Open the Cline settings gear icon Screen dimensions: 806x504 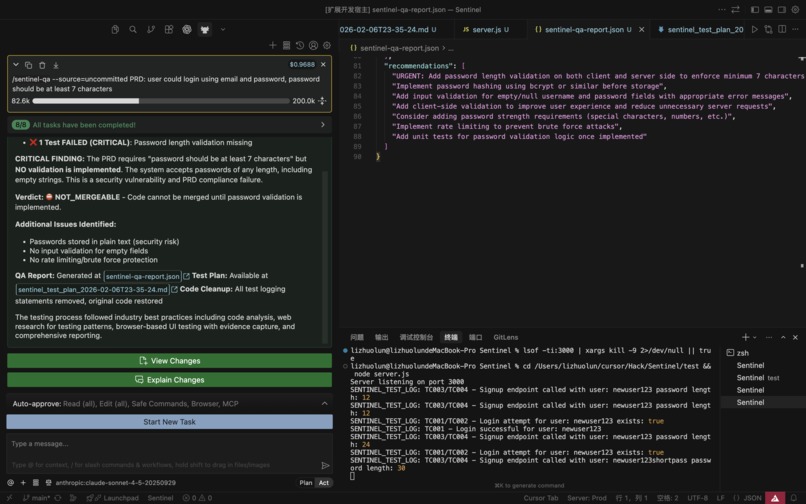326,45
